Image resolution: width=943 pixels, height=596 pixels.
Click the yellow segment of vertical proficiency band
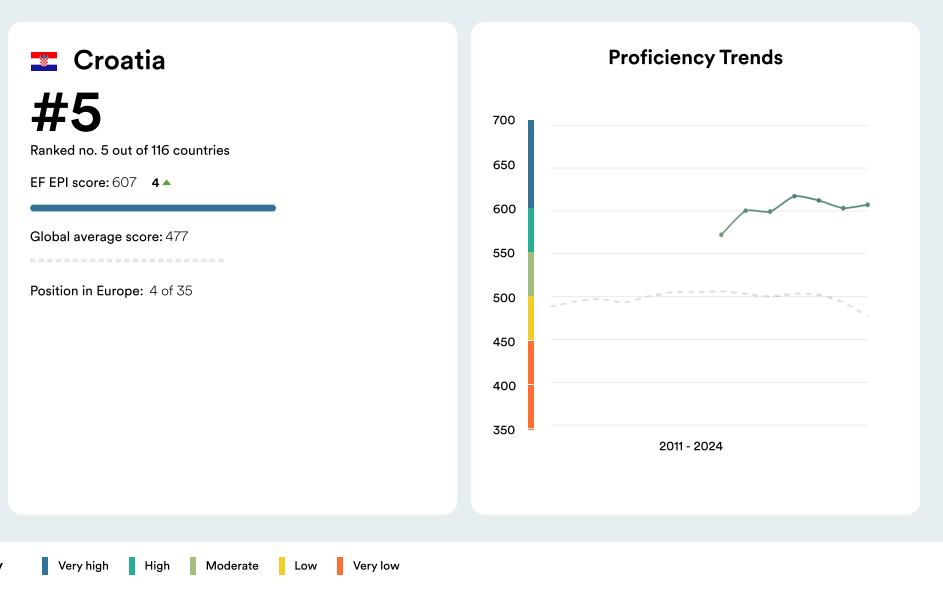(x=531, y=318)
